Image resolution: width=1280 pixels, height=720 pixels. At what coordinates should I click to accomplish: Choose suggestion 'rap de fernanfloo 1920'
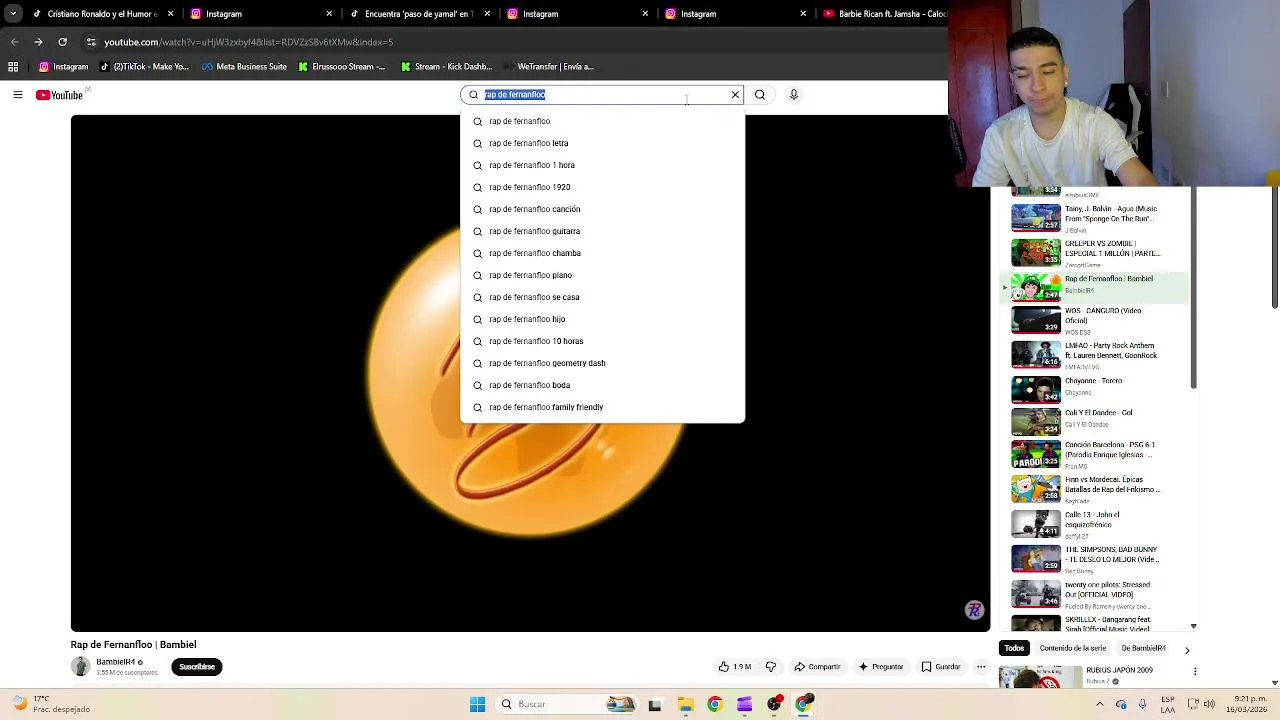[x=602, y=187]
